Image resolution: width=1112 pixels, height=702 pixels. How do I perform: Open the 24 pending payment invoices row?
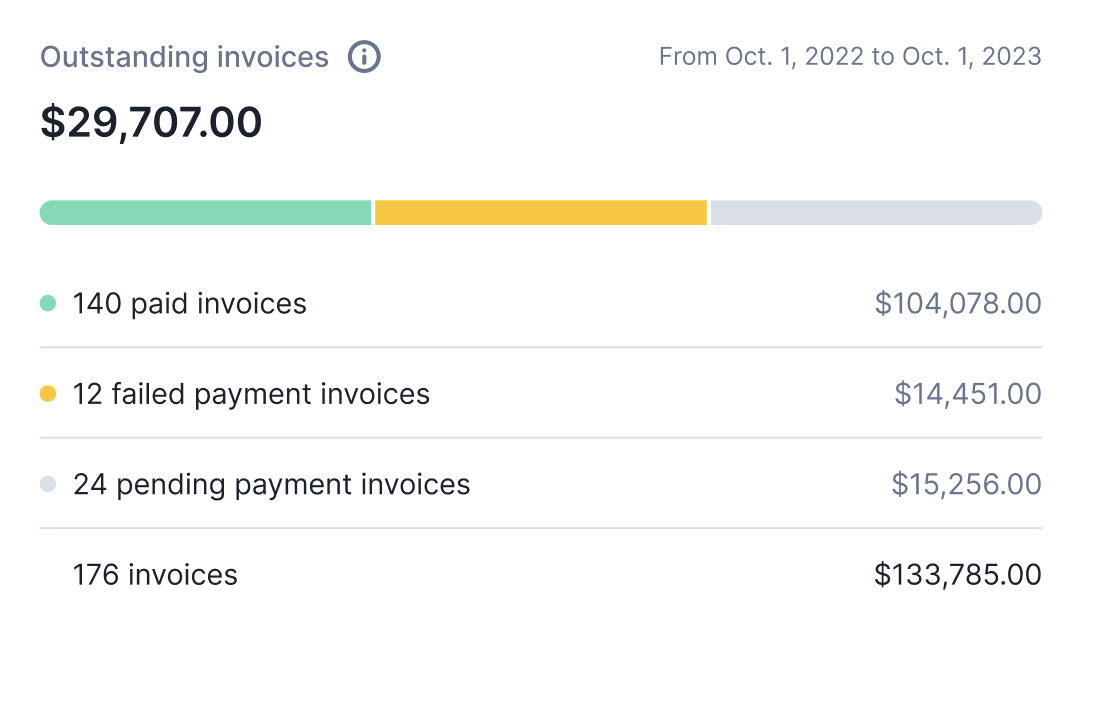(271, 485)
